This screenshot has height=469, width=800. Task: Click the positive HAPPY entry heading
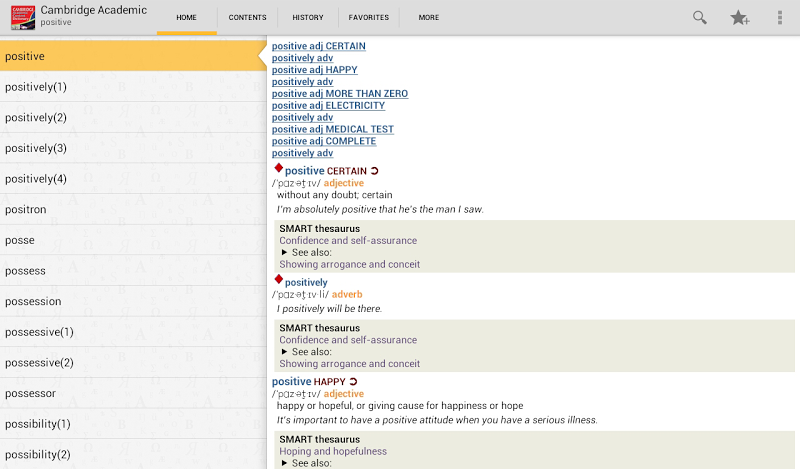pyautogui.click(x=309, y=382)
